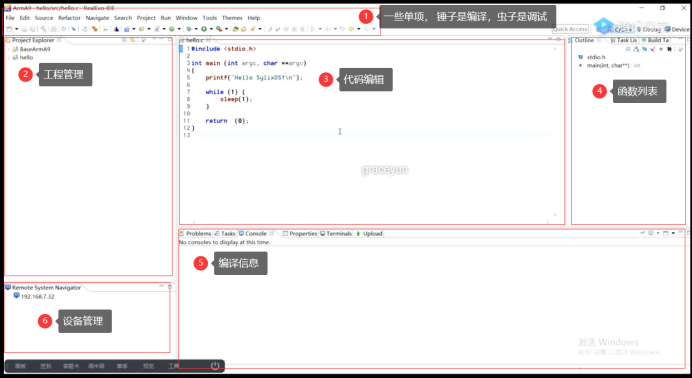
Task: Open the Refactor menu
Action: tap(69, 18)
